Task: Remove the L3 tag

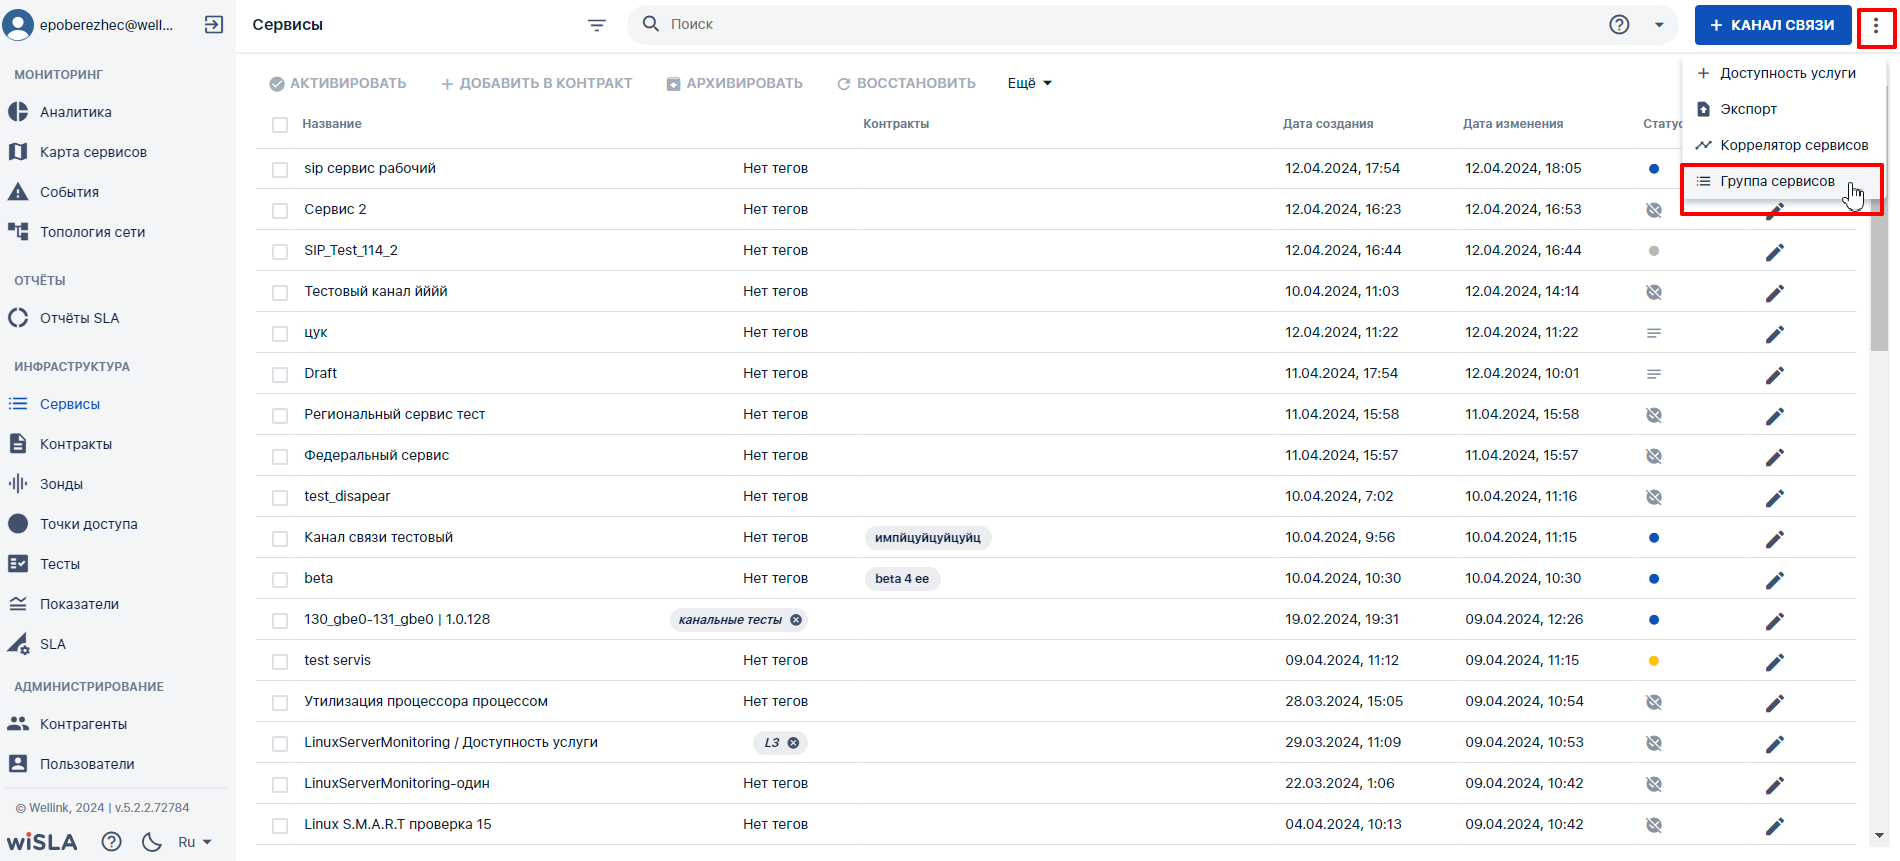Action: click(793, 743)
